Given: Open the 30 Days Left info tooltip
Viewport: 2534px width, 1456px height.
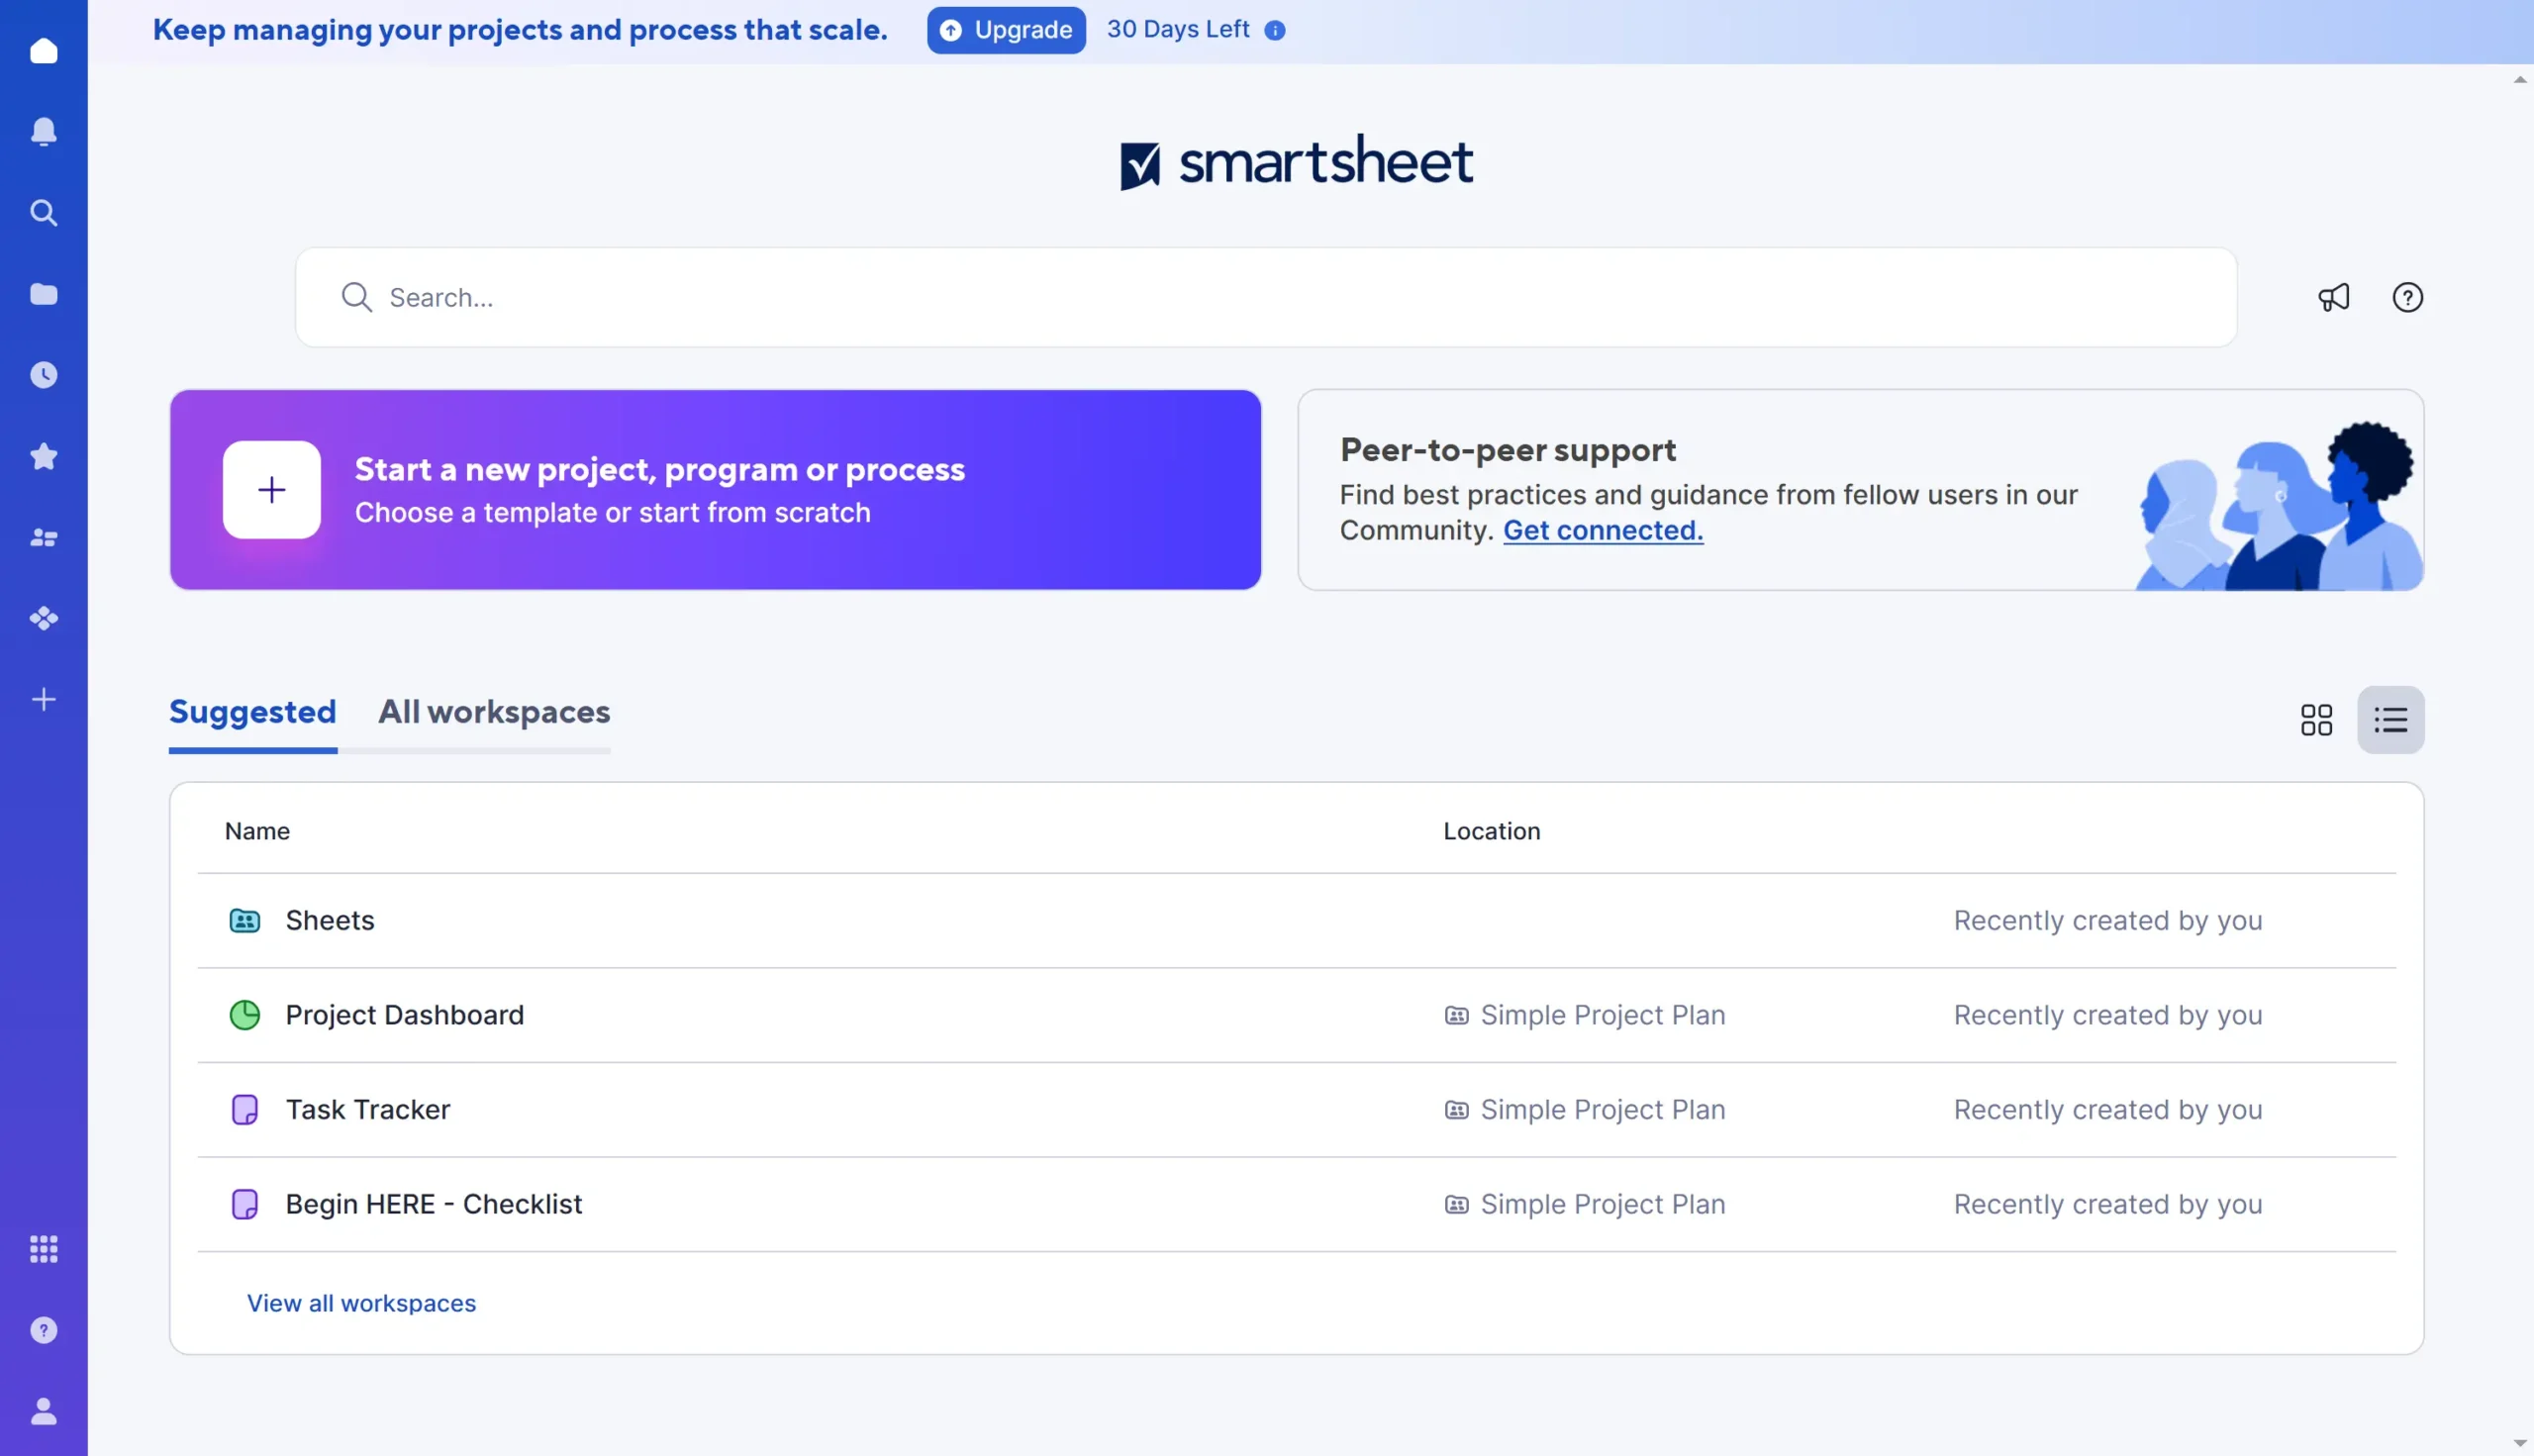Looking at the screenshot, I should click(x=1275, y=30).
